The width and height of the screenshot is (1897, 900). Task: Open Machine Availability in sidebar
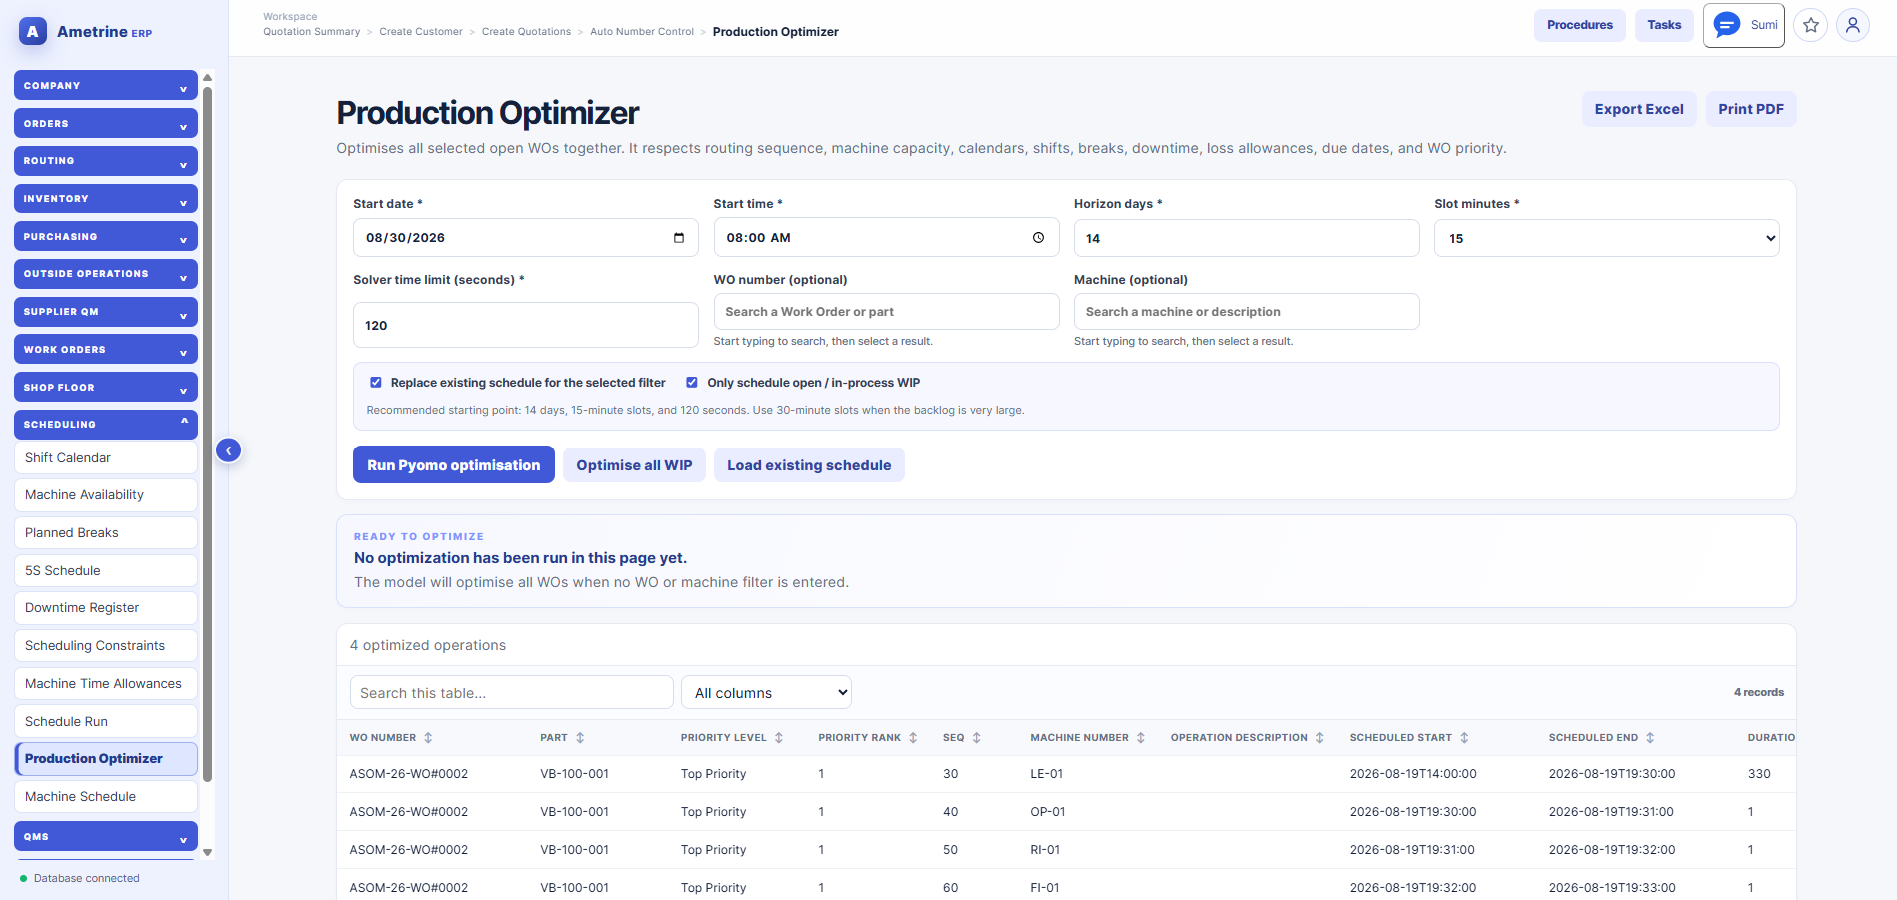coord(106,495)
